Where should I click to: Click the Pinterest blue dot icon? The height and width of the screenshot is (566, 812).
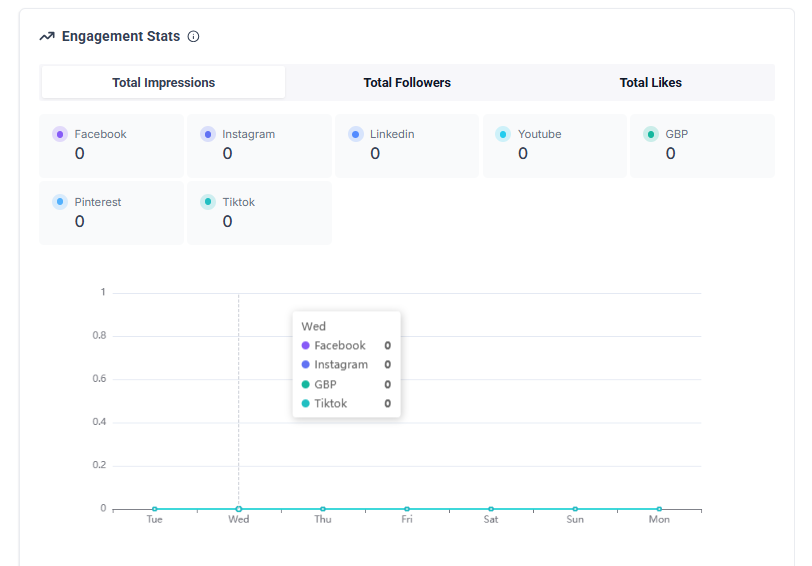(60, 201)
